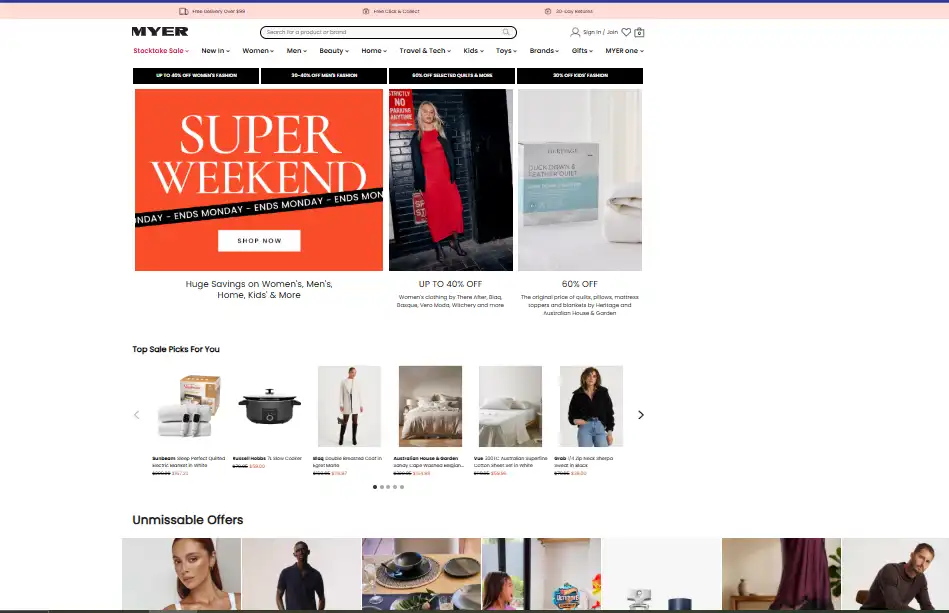Expand the Home menu
The height and width of the screenshot is (613, 949).
pyautogui.click(x=374, y=51)
